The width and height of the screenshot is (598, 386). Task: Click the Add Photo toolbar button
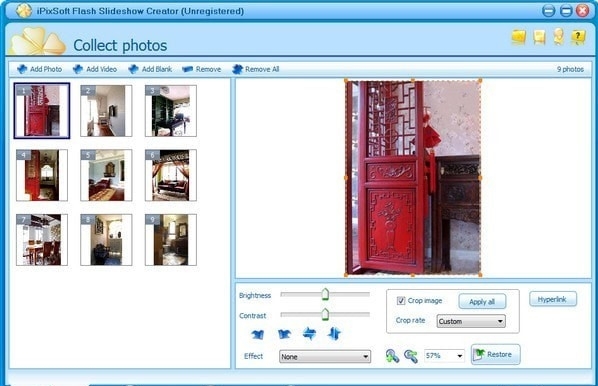click(40, 69)
